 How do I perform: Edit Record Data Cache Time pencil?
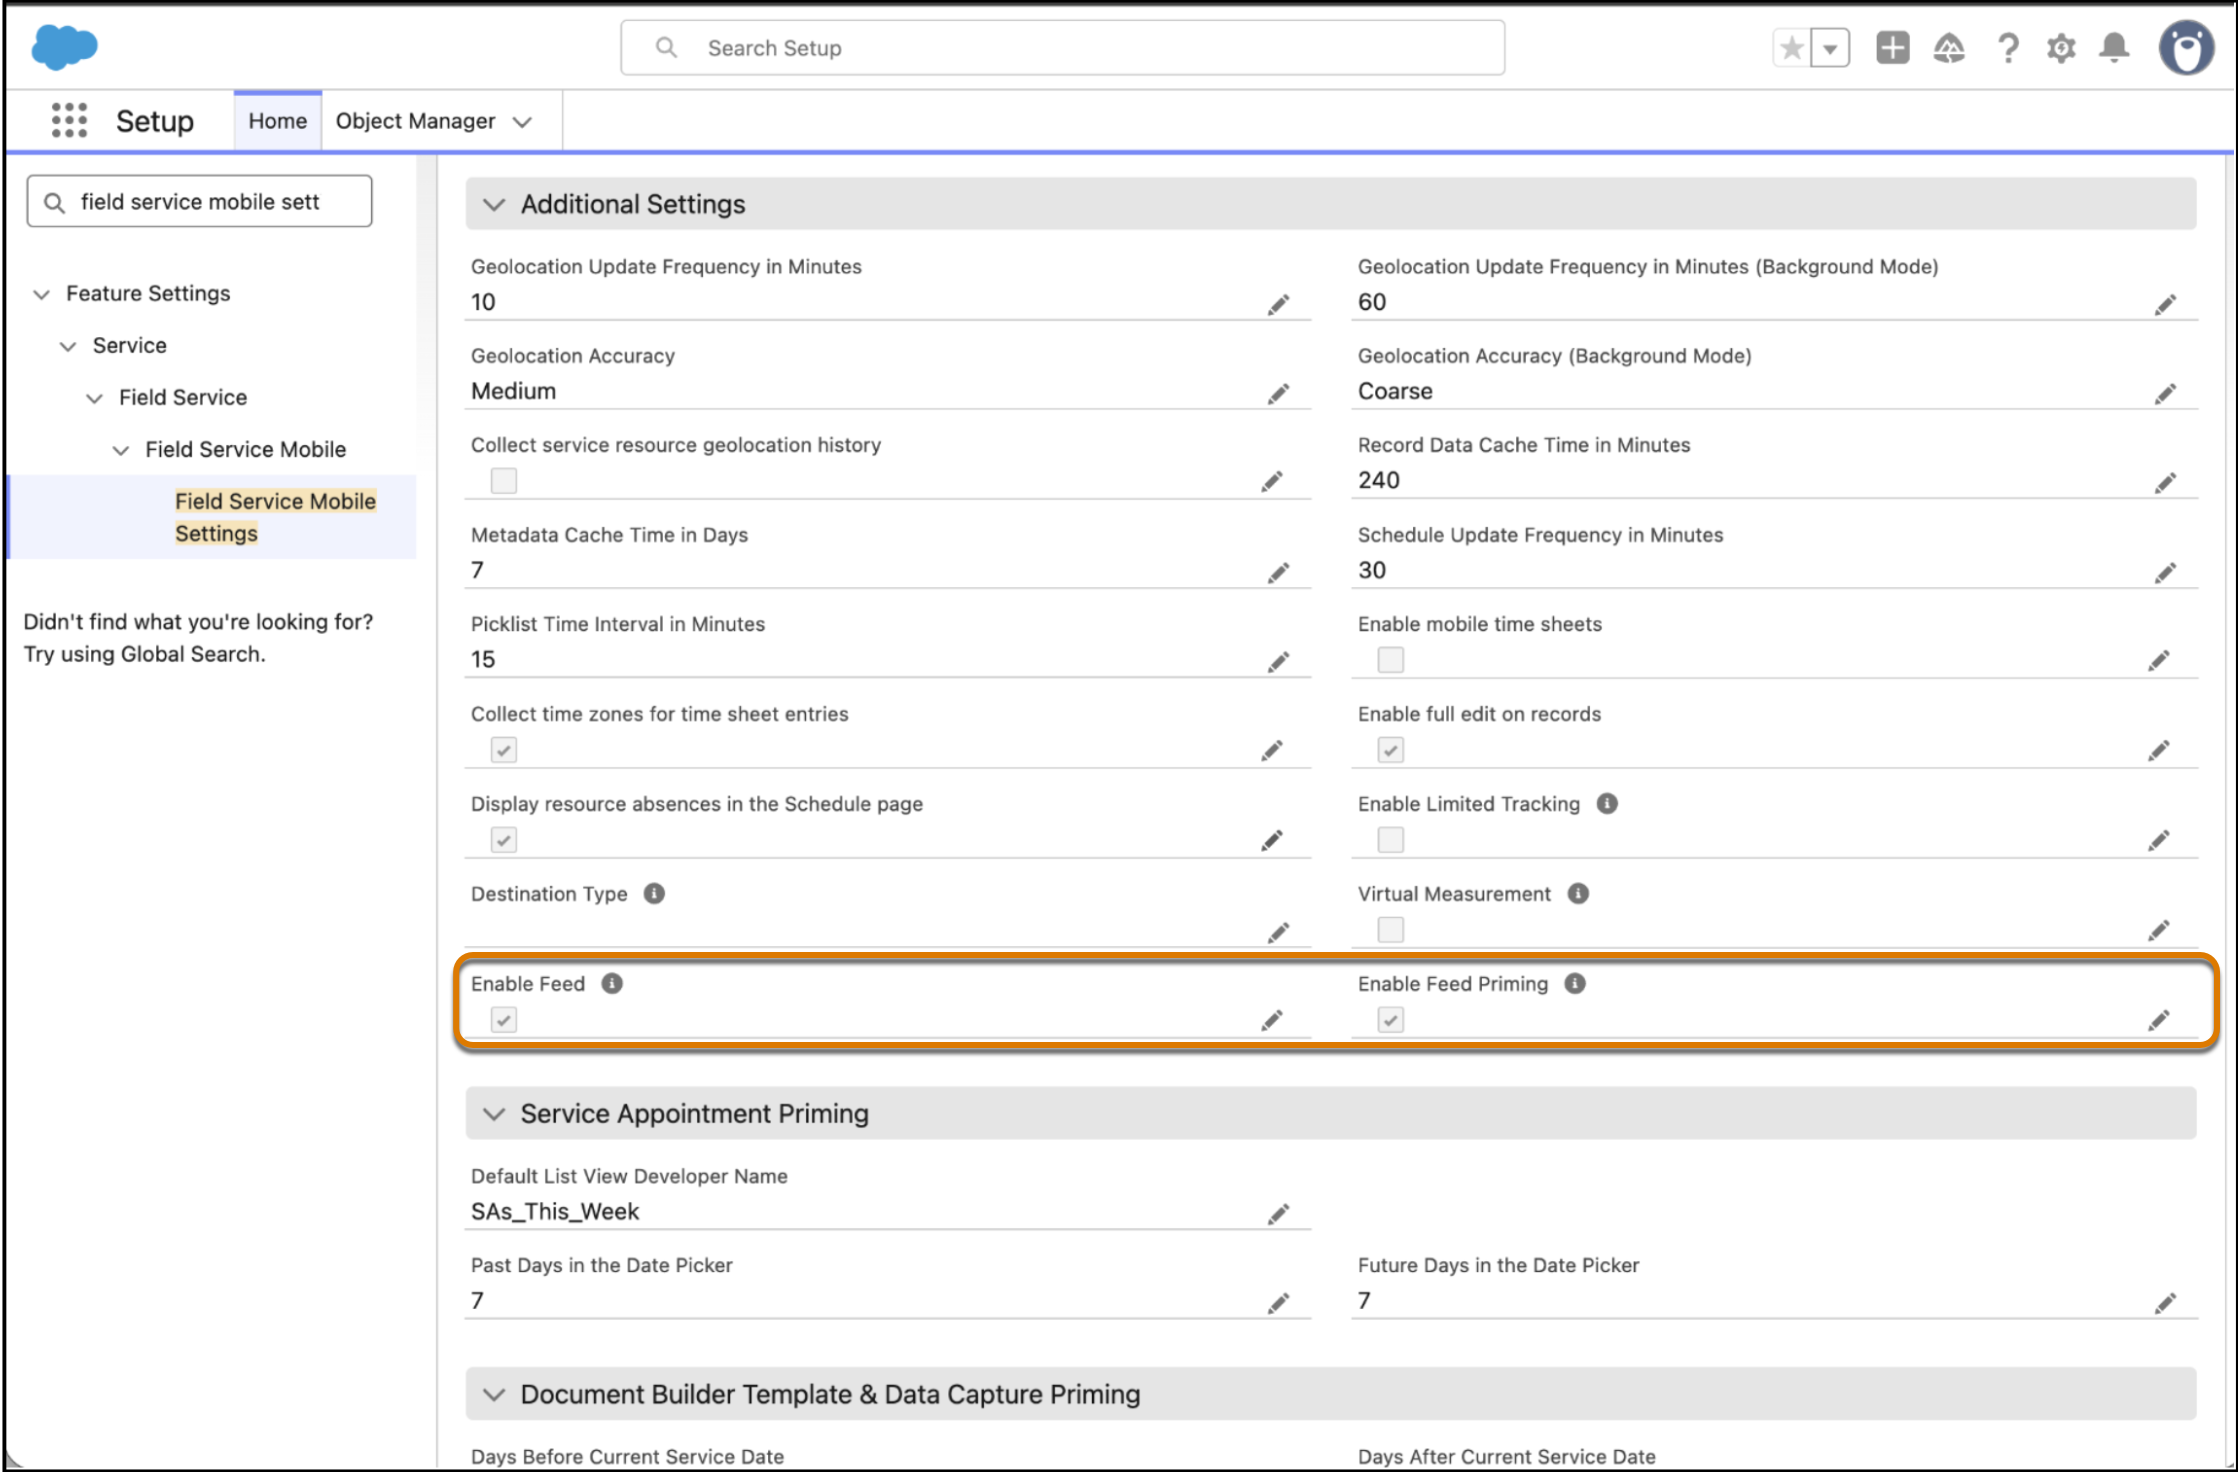coord(2165,483)
